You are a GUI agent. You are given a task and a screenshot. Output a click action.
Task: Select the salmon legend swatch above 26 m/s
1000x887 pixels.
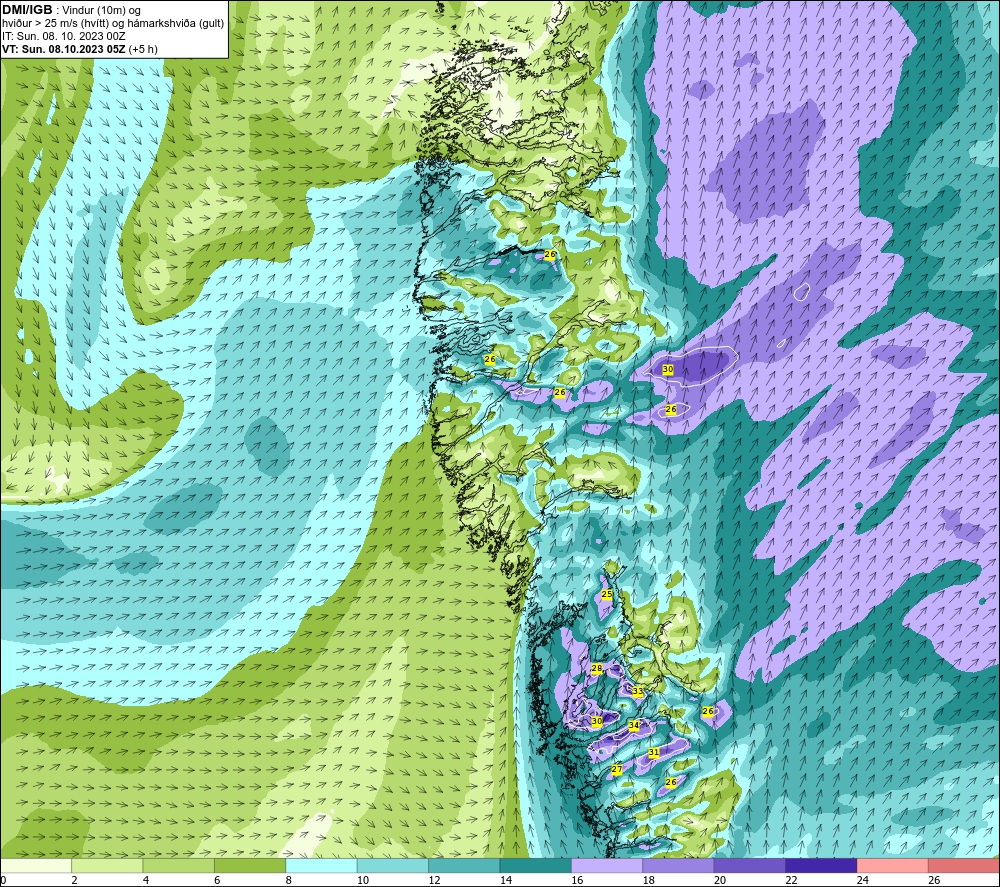[964, 866]
